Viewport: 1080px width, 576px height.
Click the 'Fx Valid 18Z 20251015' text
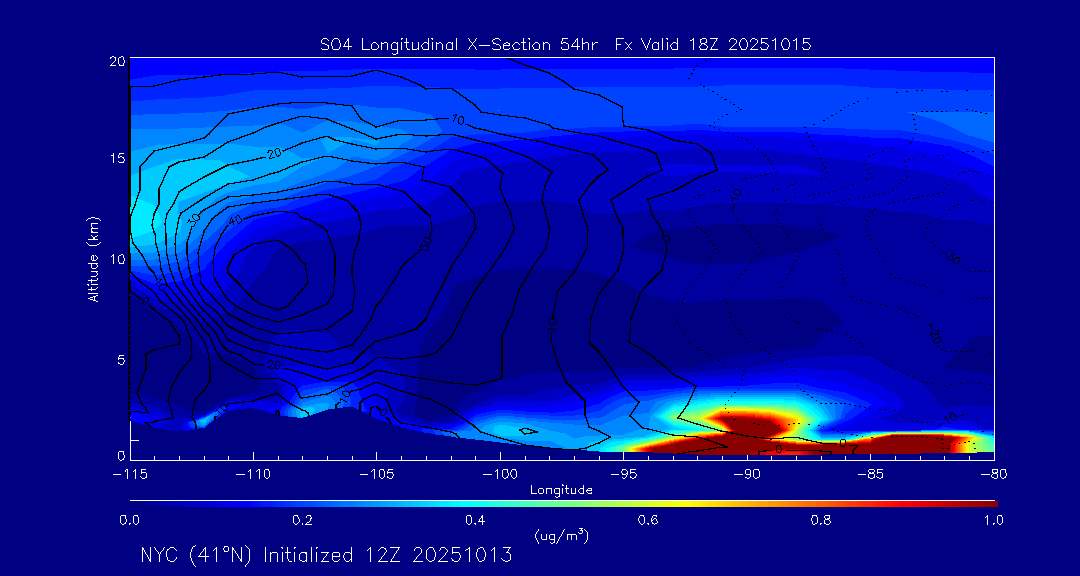click(714, 45)
